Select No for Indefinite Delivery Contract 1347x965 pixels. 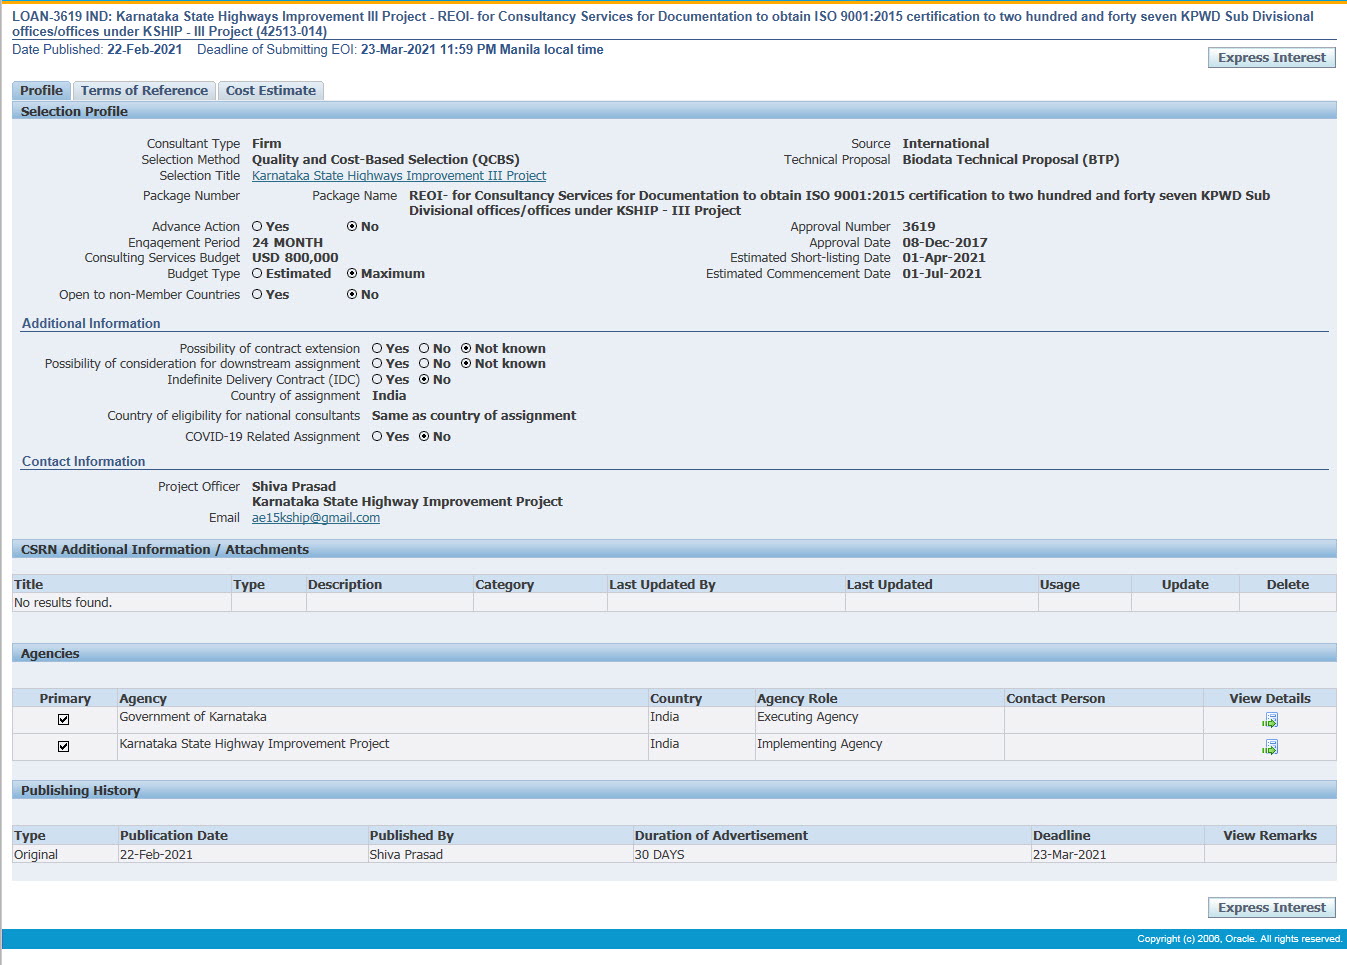coord(424,380)
